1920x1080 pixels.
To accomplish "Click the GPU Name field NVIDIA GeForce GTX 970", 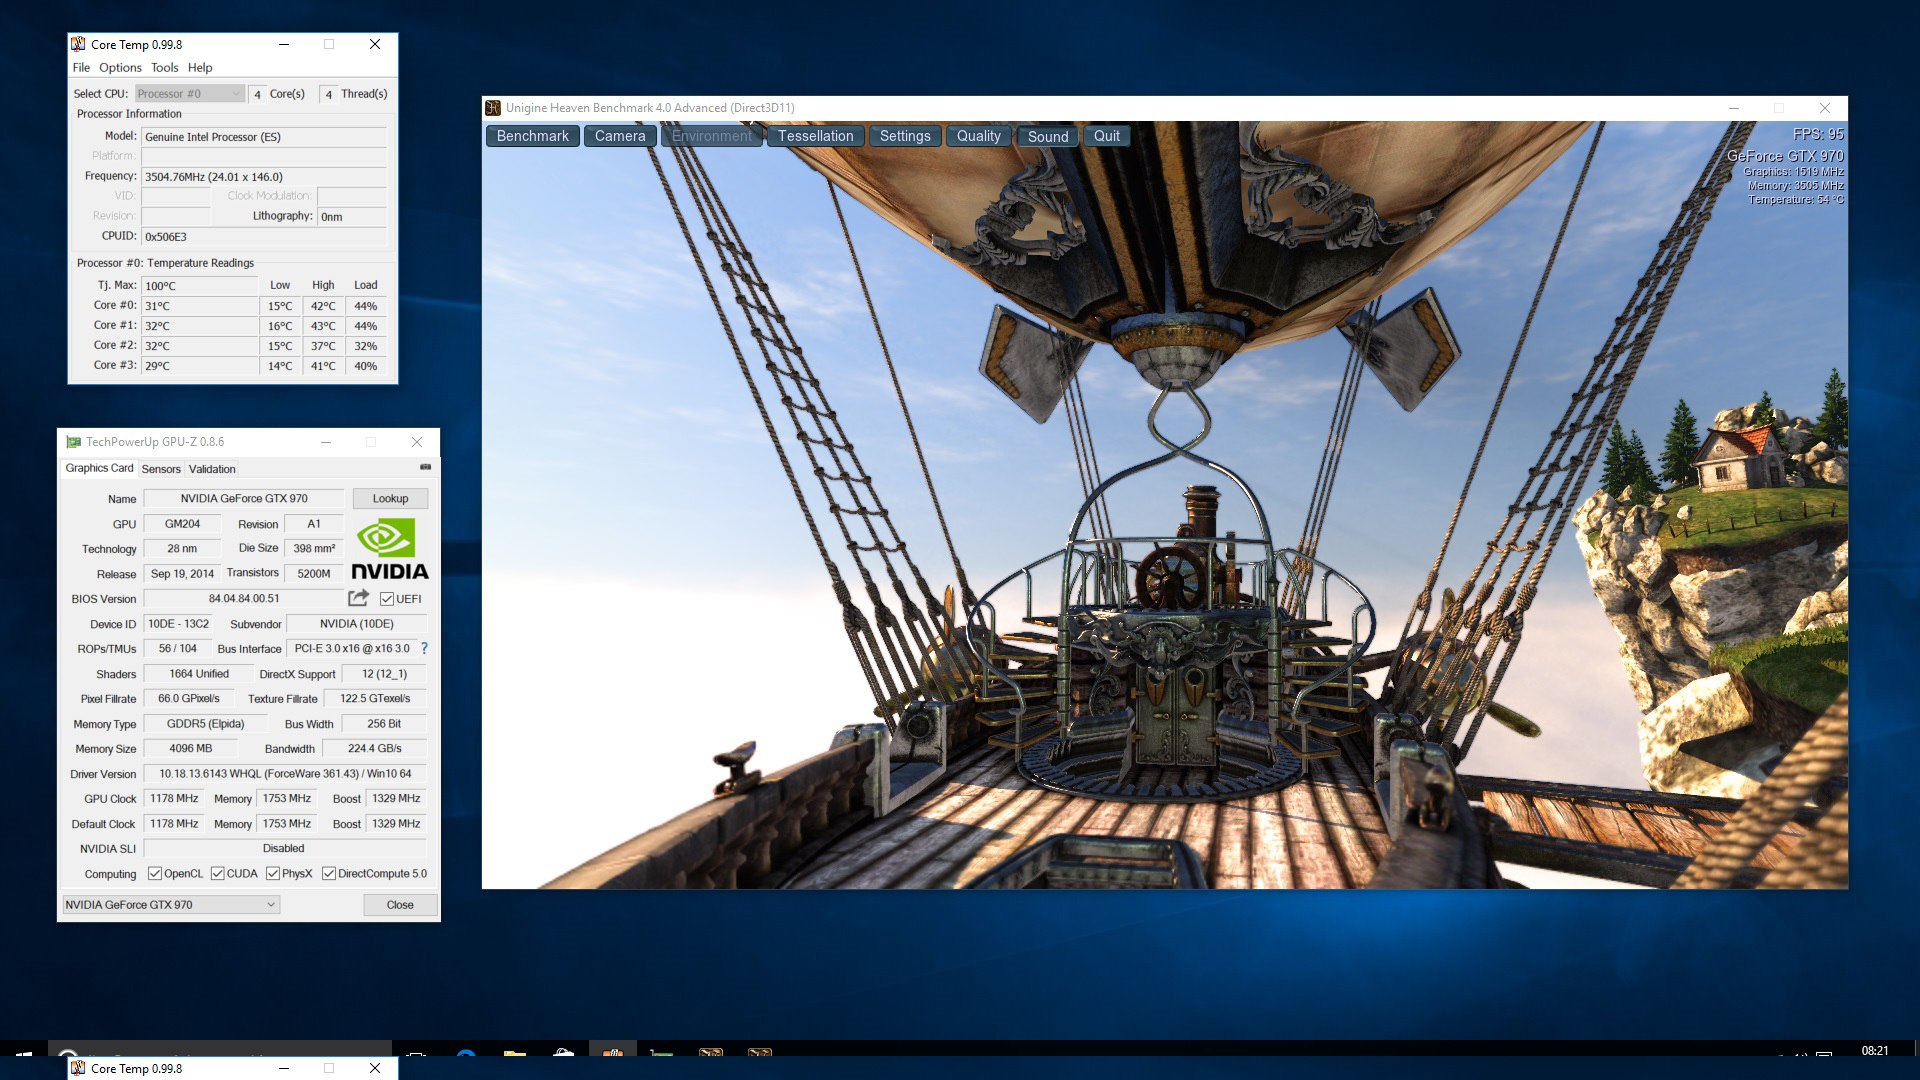I will pyautogui.click(x=244, y=498).
